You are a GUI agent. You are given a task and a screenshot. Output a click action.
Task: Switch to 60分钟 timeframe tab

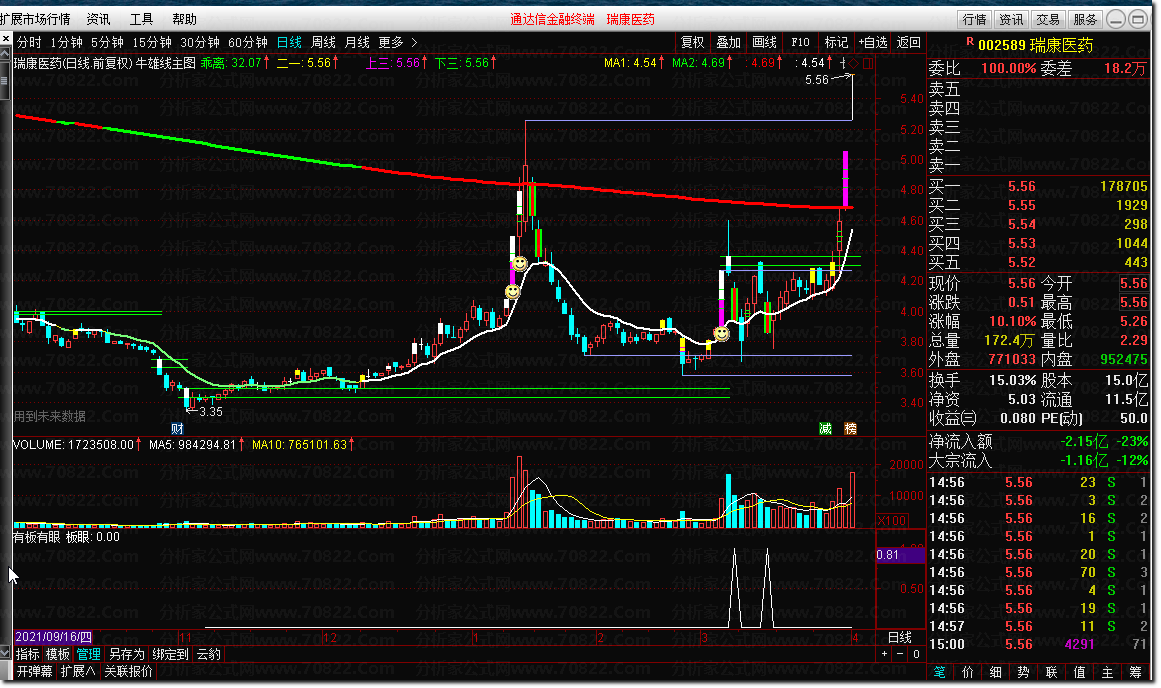(248, 42)
